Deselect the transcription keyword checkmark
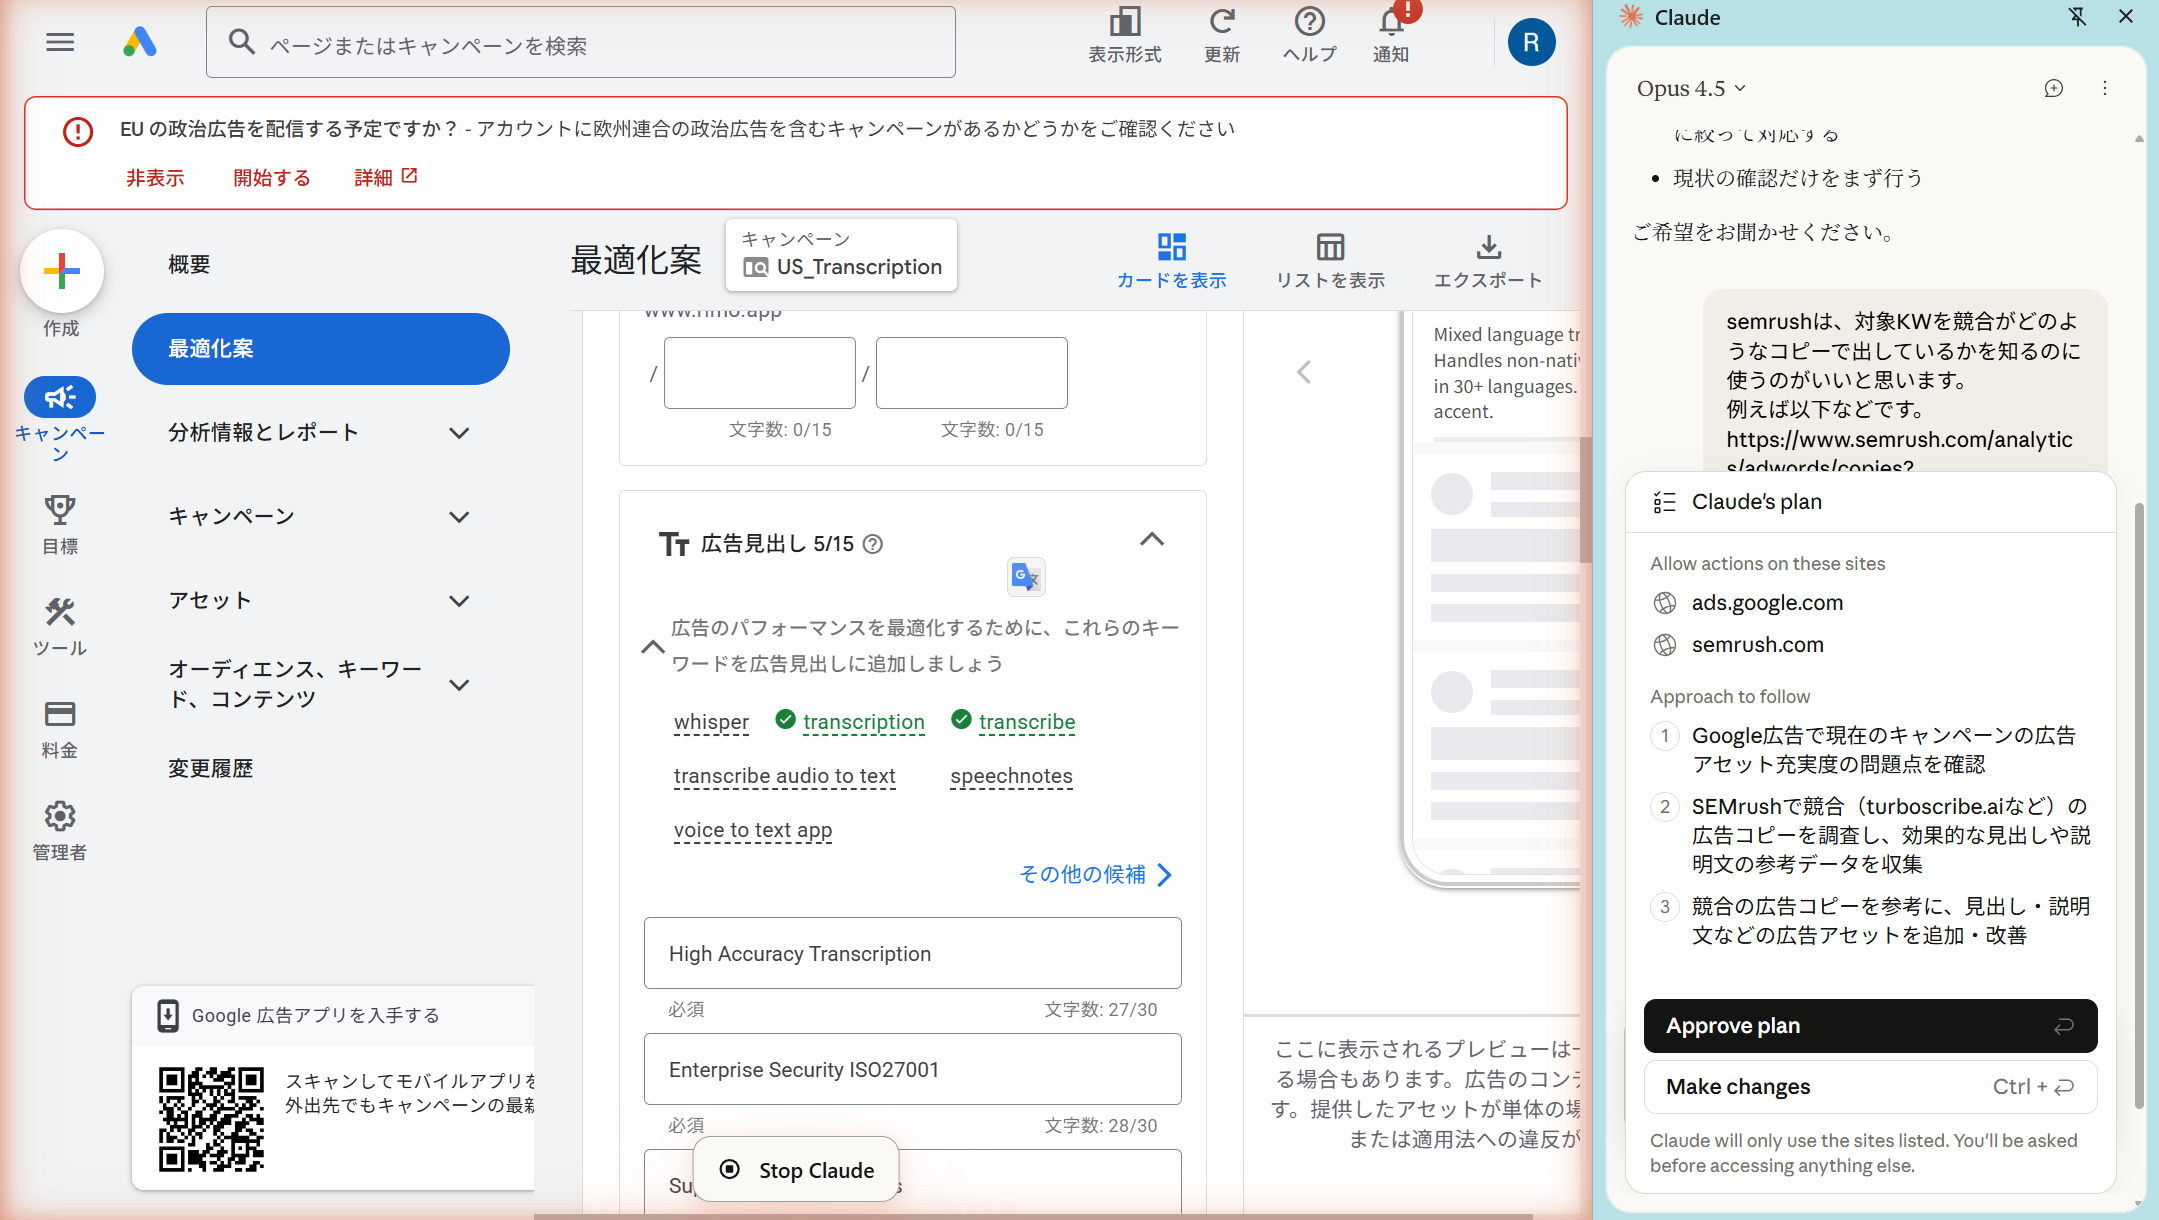2159x1220 pixels. [785, 719]
